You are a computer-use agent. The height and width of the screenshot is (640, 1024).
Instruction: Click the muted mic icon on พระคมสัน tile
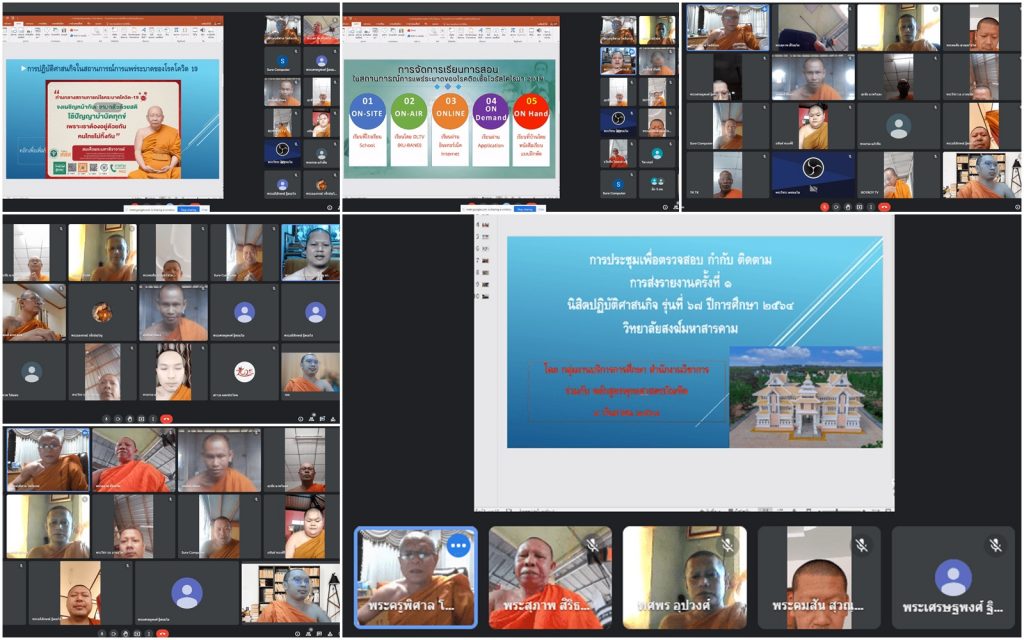pos(861,546)
